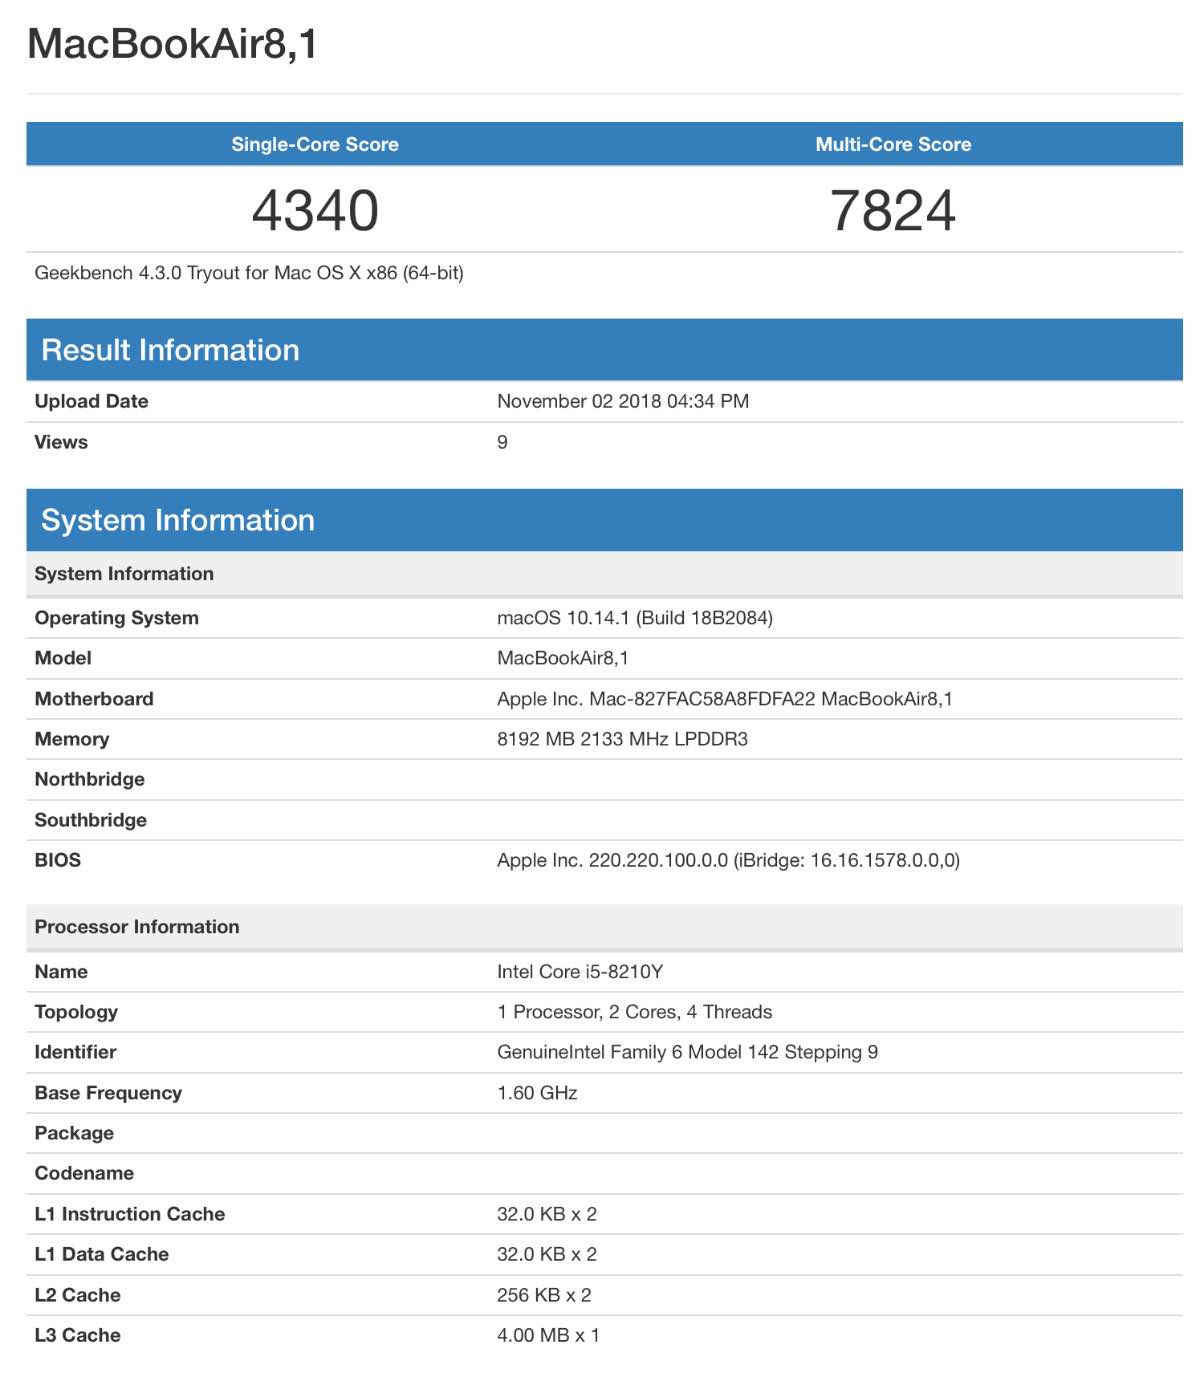Click the Topology value showing 2 Cores
Viewport: 1200px width, 1373px height.
tap(634, 1012)
